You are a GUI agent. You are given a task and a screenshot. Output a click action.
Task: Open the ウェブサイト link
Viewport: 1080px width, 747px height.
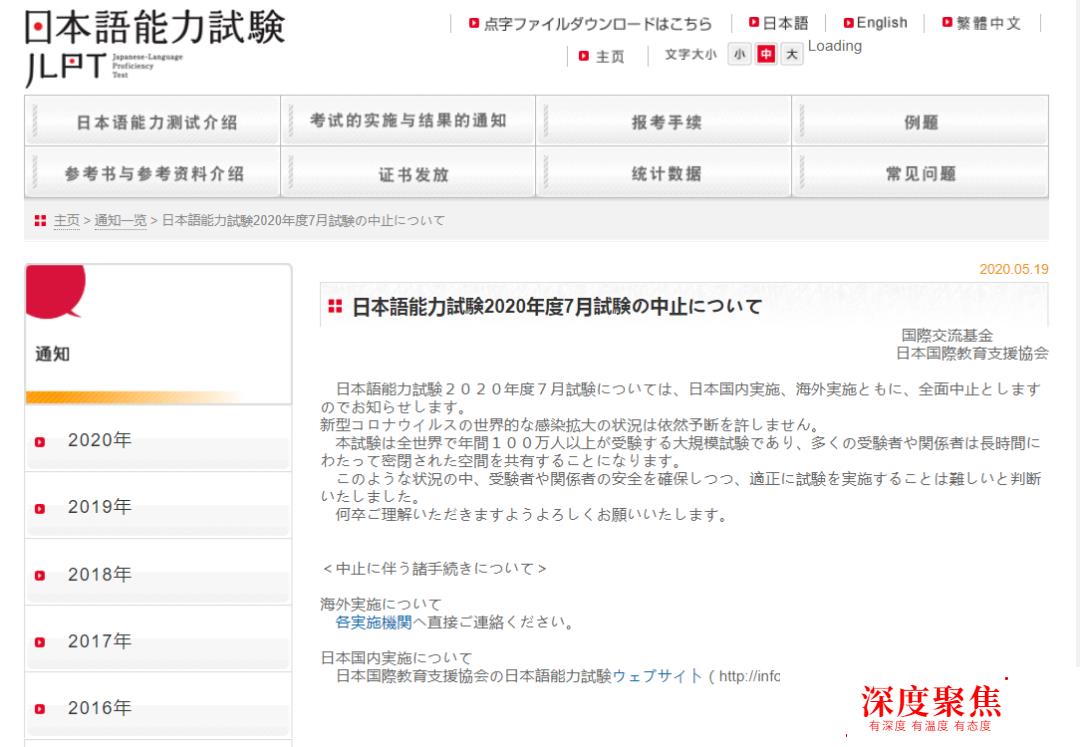coord(656,676)
